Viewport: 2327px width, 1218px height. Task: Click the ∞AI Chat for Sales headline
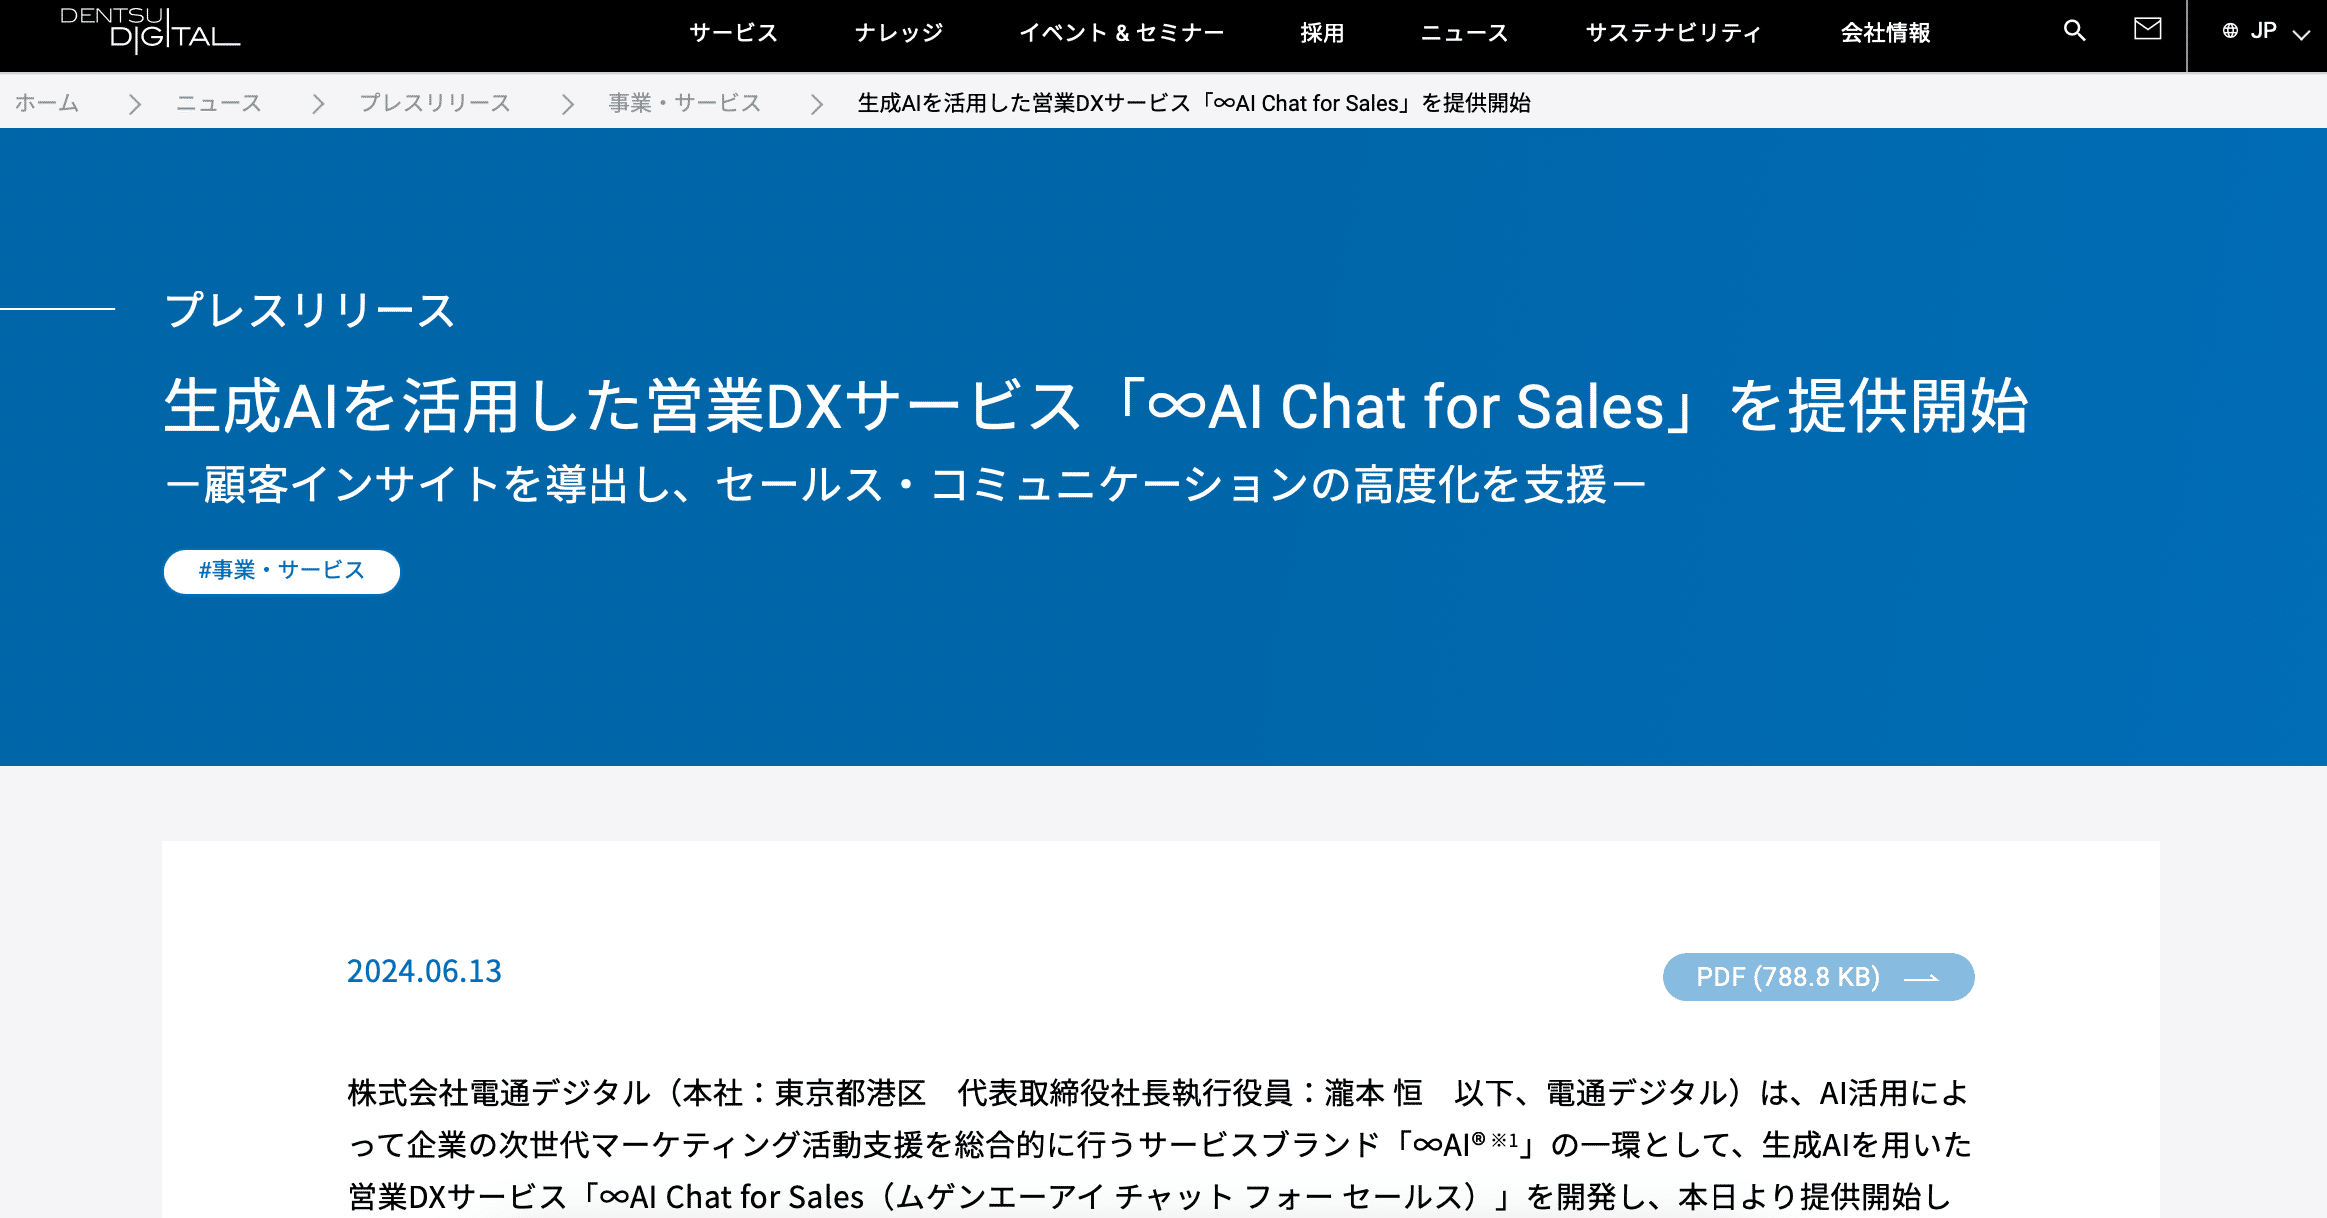click(1097, 406)
